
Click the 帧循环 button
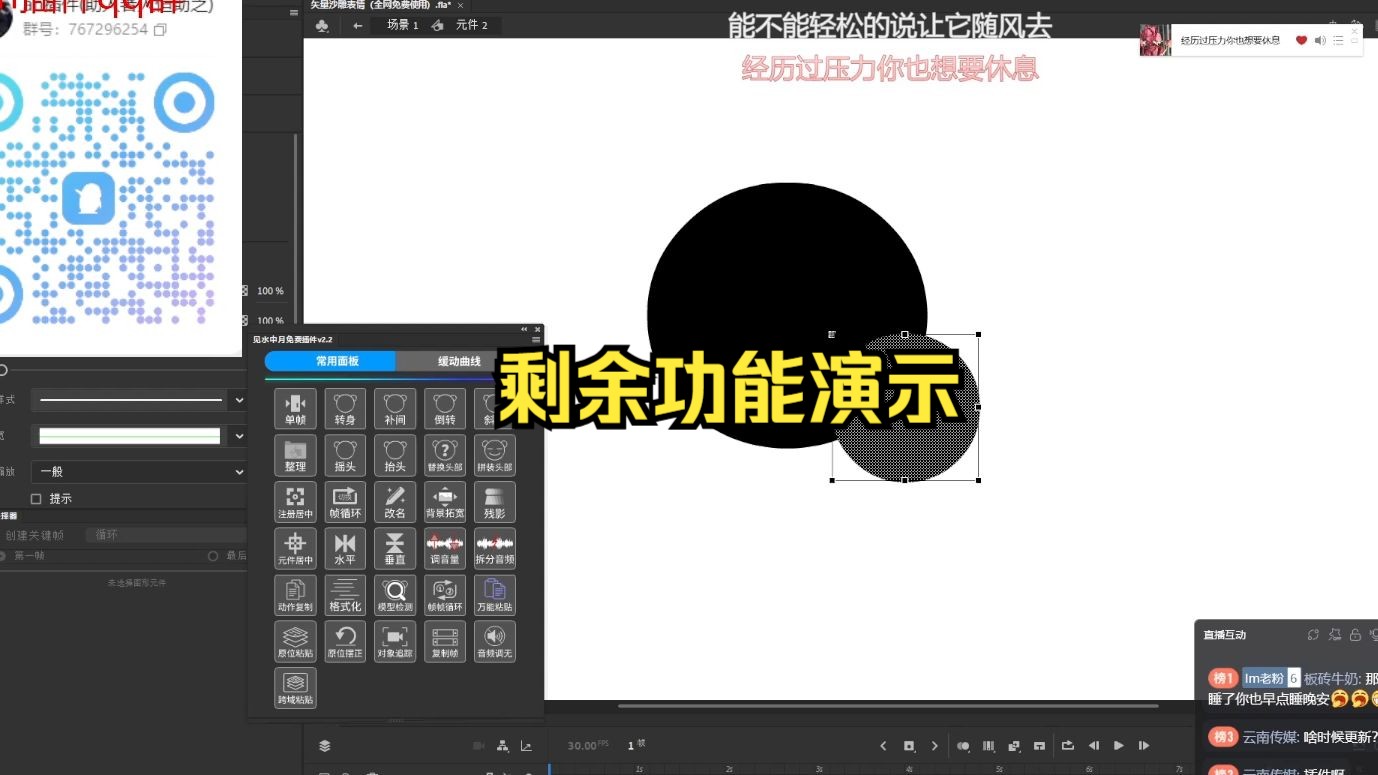tap(345, 502)
